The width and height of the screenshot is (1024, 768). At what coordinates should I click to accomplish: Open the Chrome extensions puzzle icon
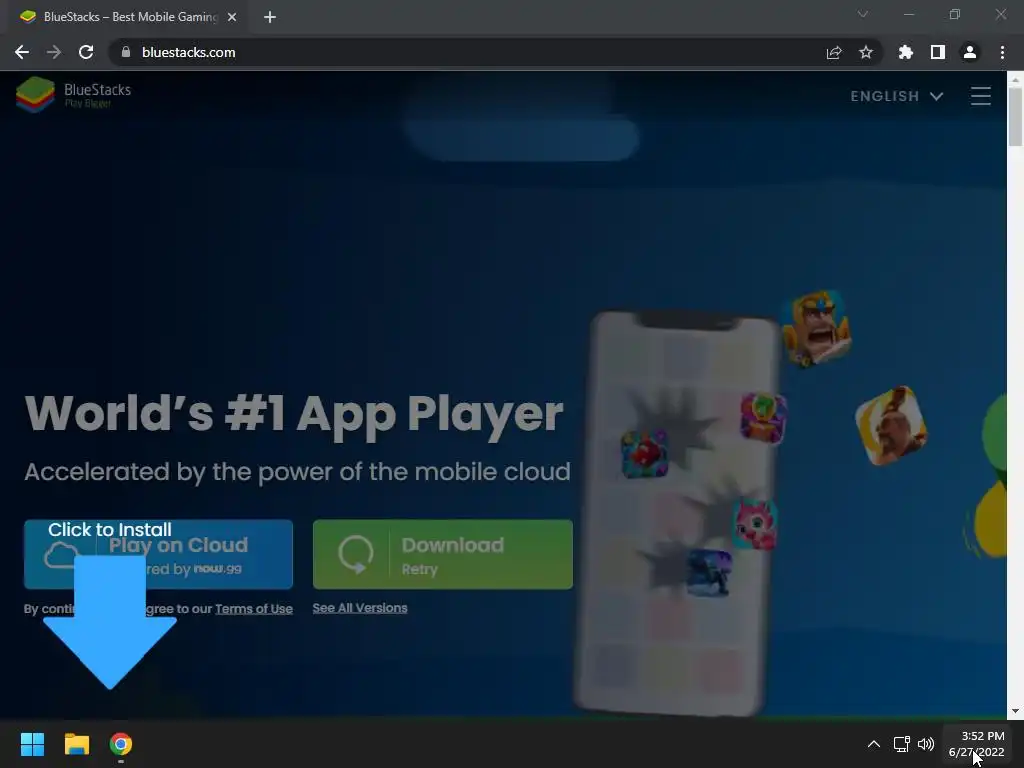(x=906, y=52)
